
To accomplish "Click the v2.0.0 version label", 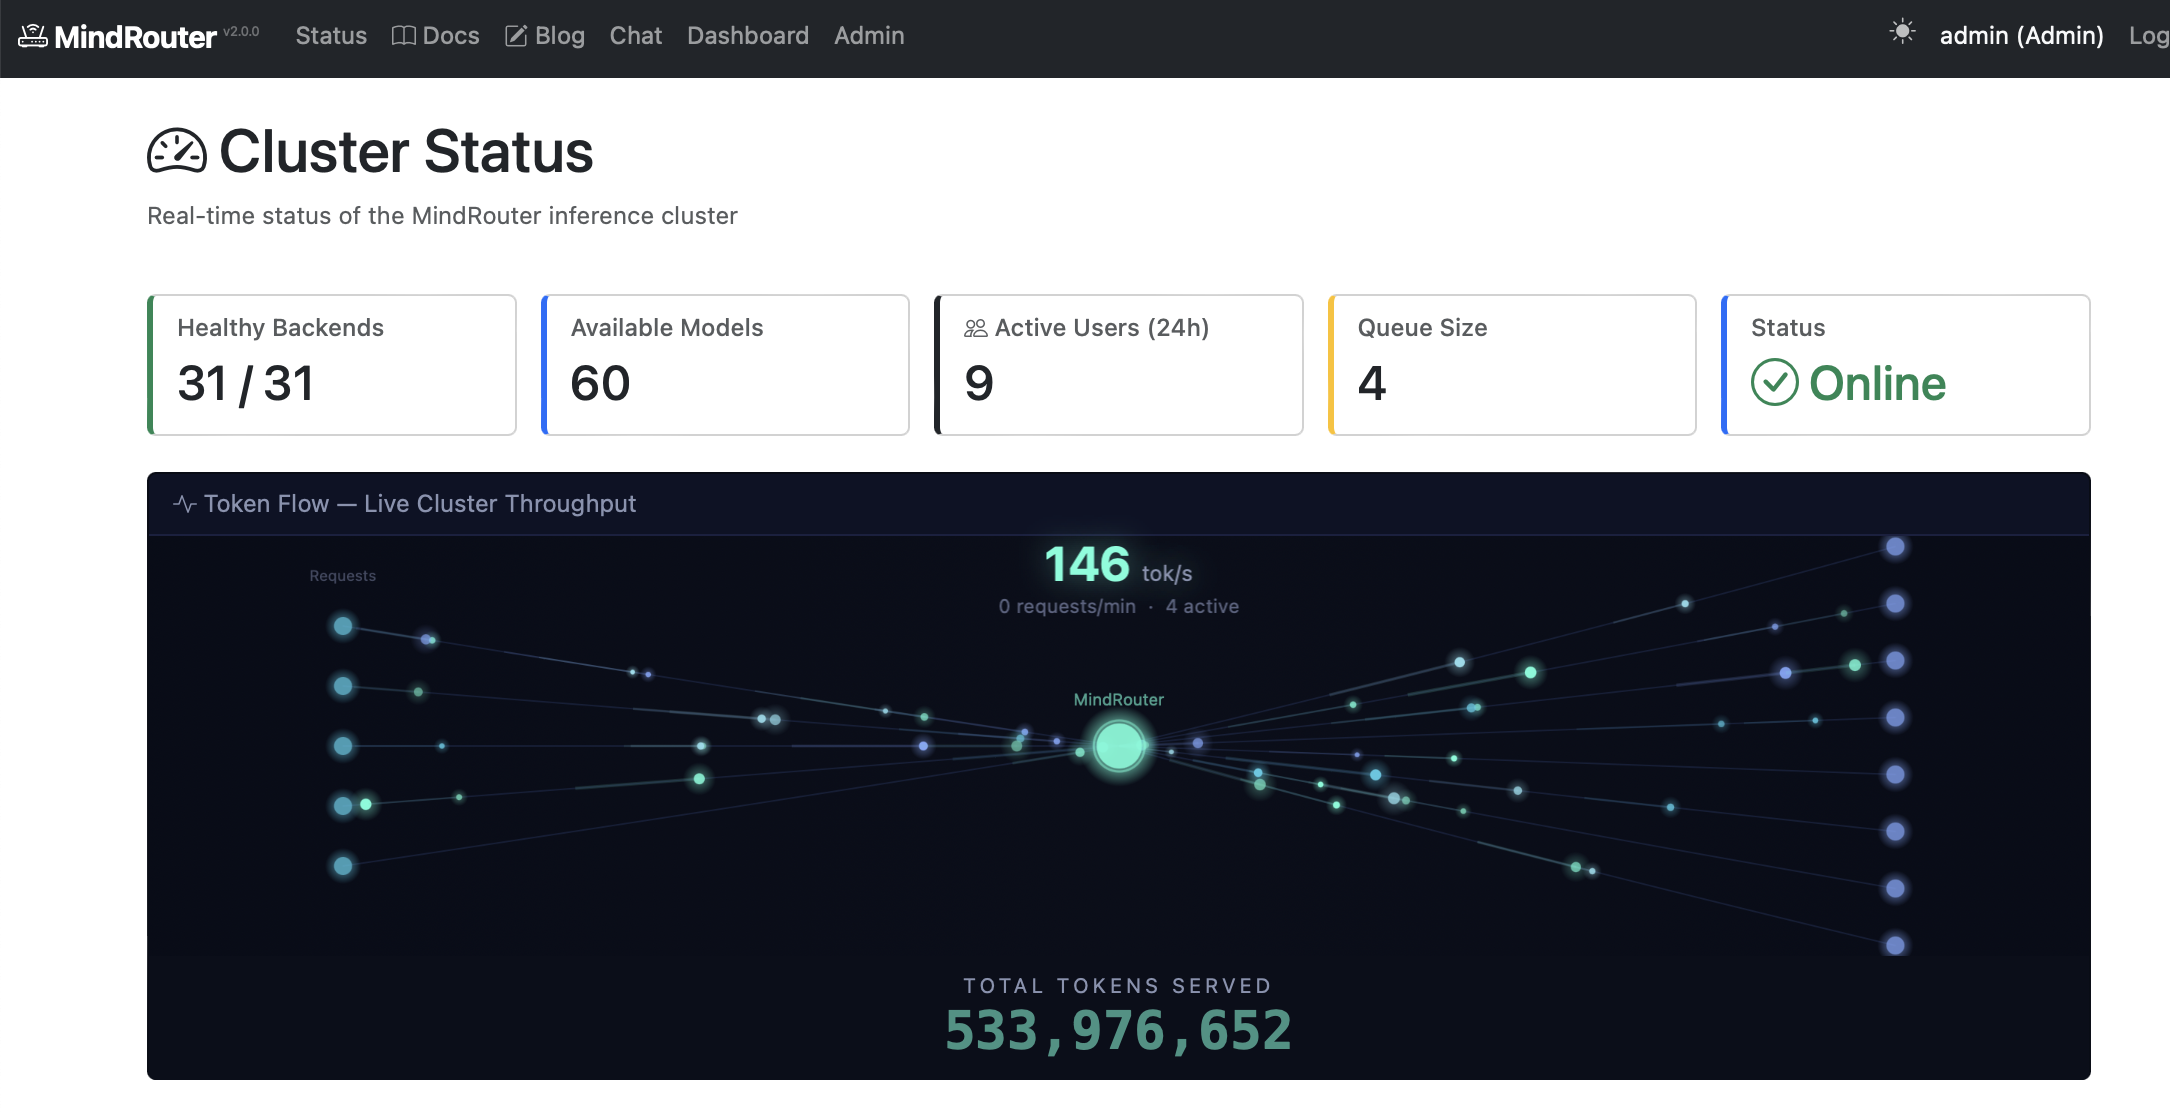I will (x=241, y=30).
